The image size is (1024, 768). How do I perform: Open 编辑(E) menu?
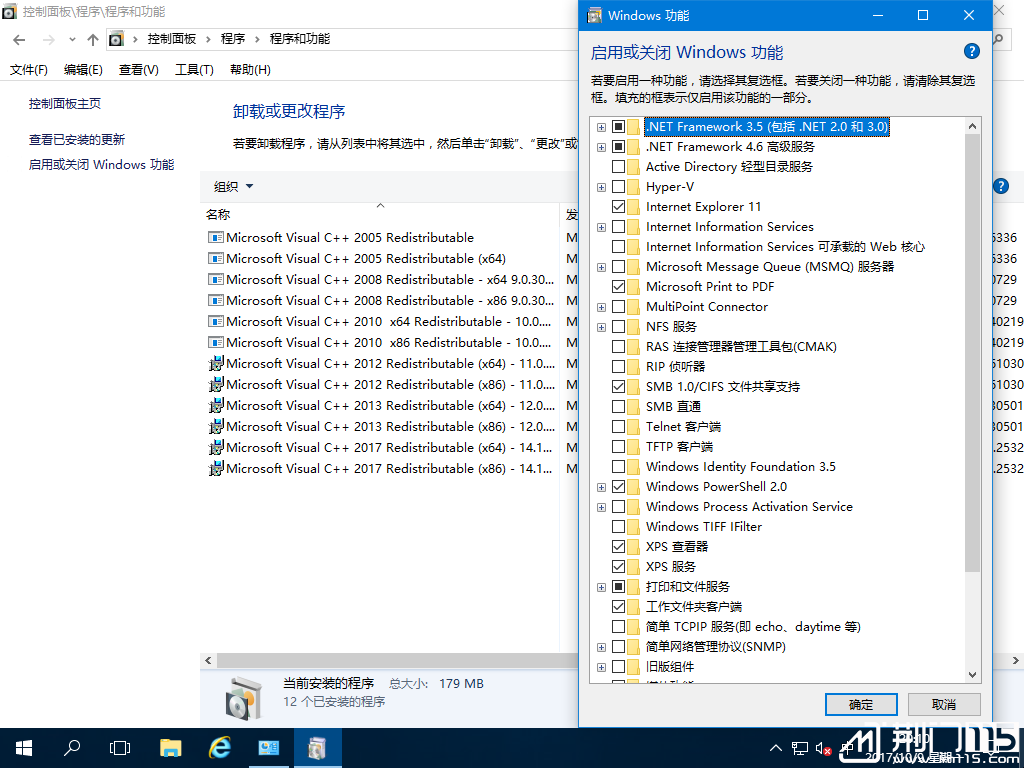click(x=83, y=70)
